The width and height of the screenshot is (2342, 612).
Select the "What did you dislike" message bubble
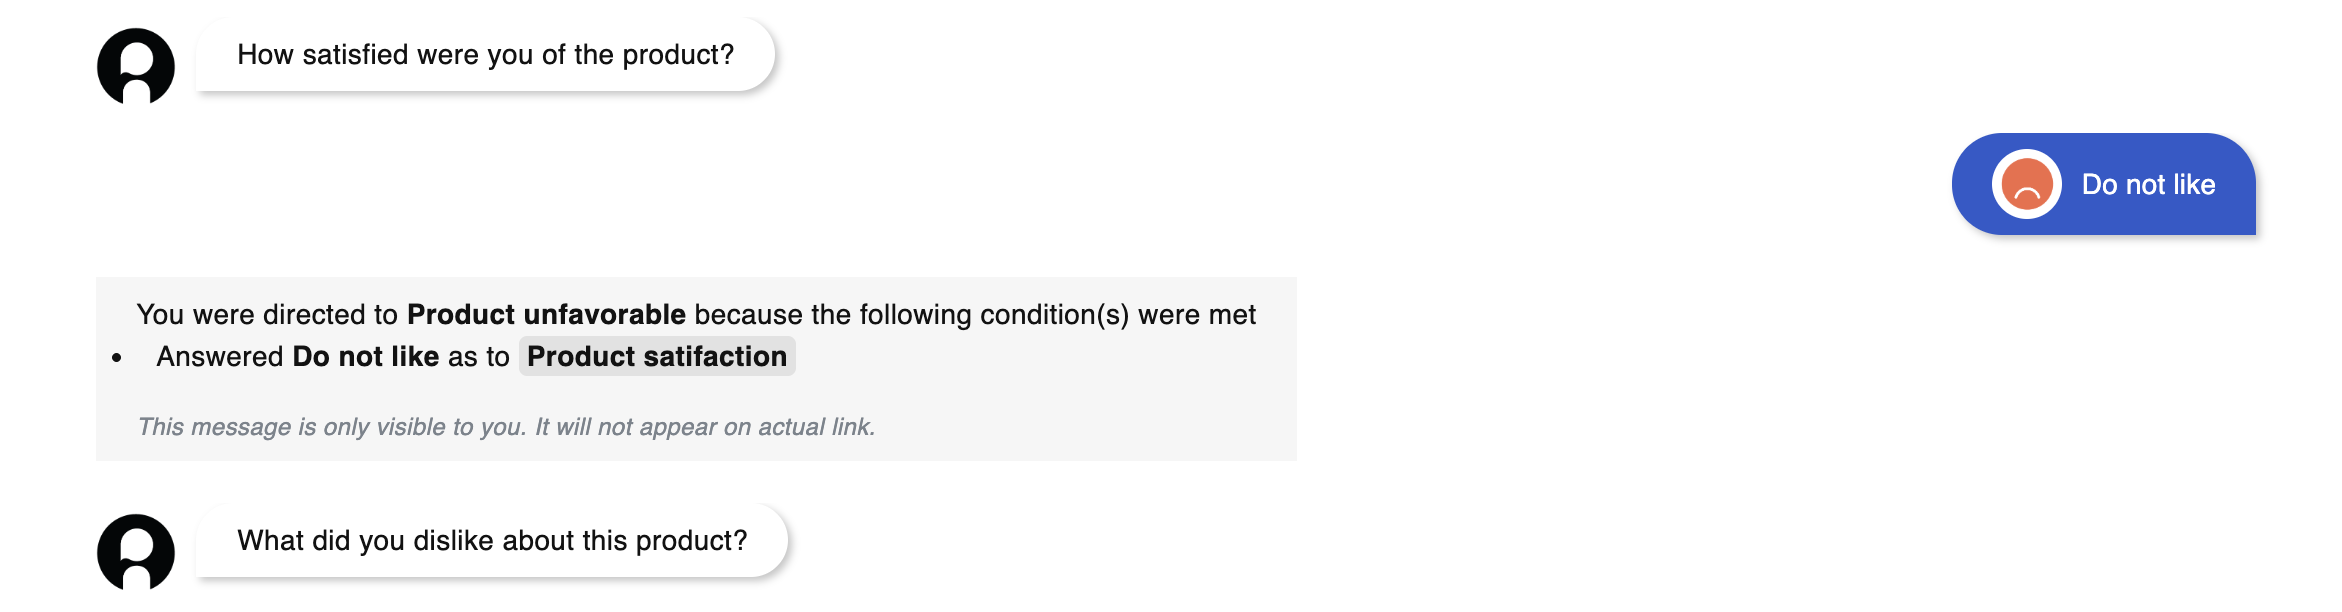491,541
